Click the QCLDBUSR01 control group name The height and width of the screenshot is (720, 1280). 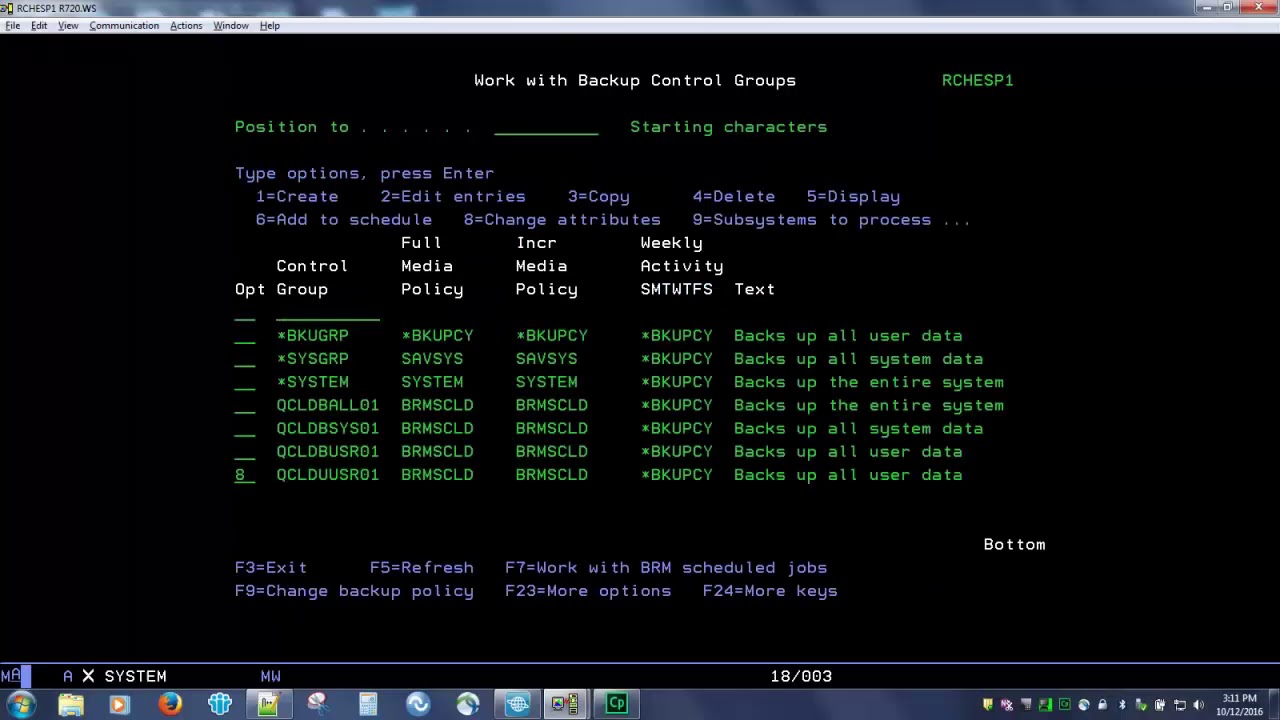(328, 452)
